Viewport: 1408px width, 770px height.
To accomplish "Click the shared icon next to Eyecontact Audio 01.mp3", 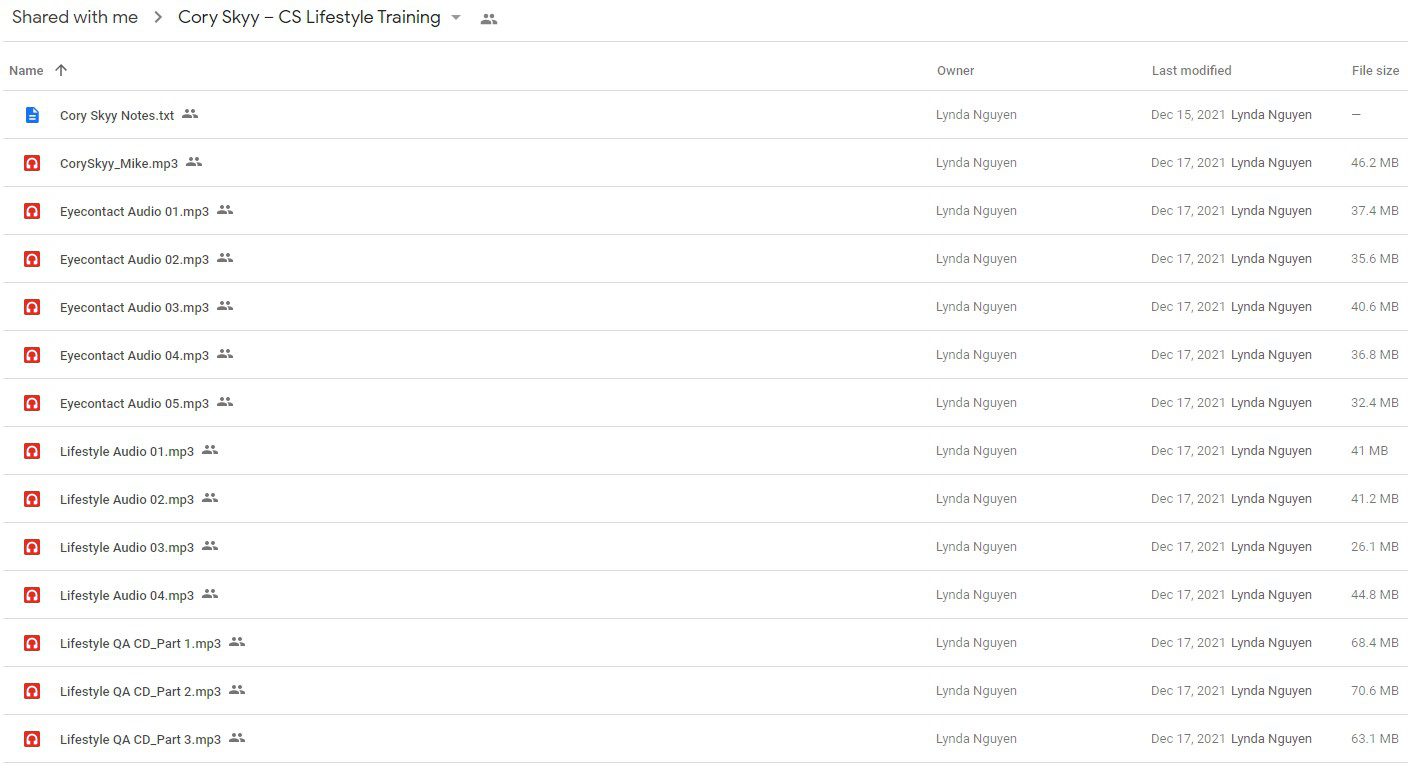I will (x=225, y=210).
